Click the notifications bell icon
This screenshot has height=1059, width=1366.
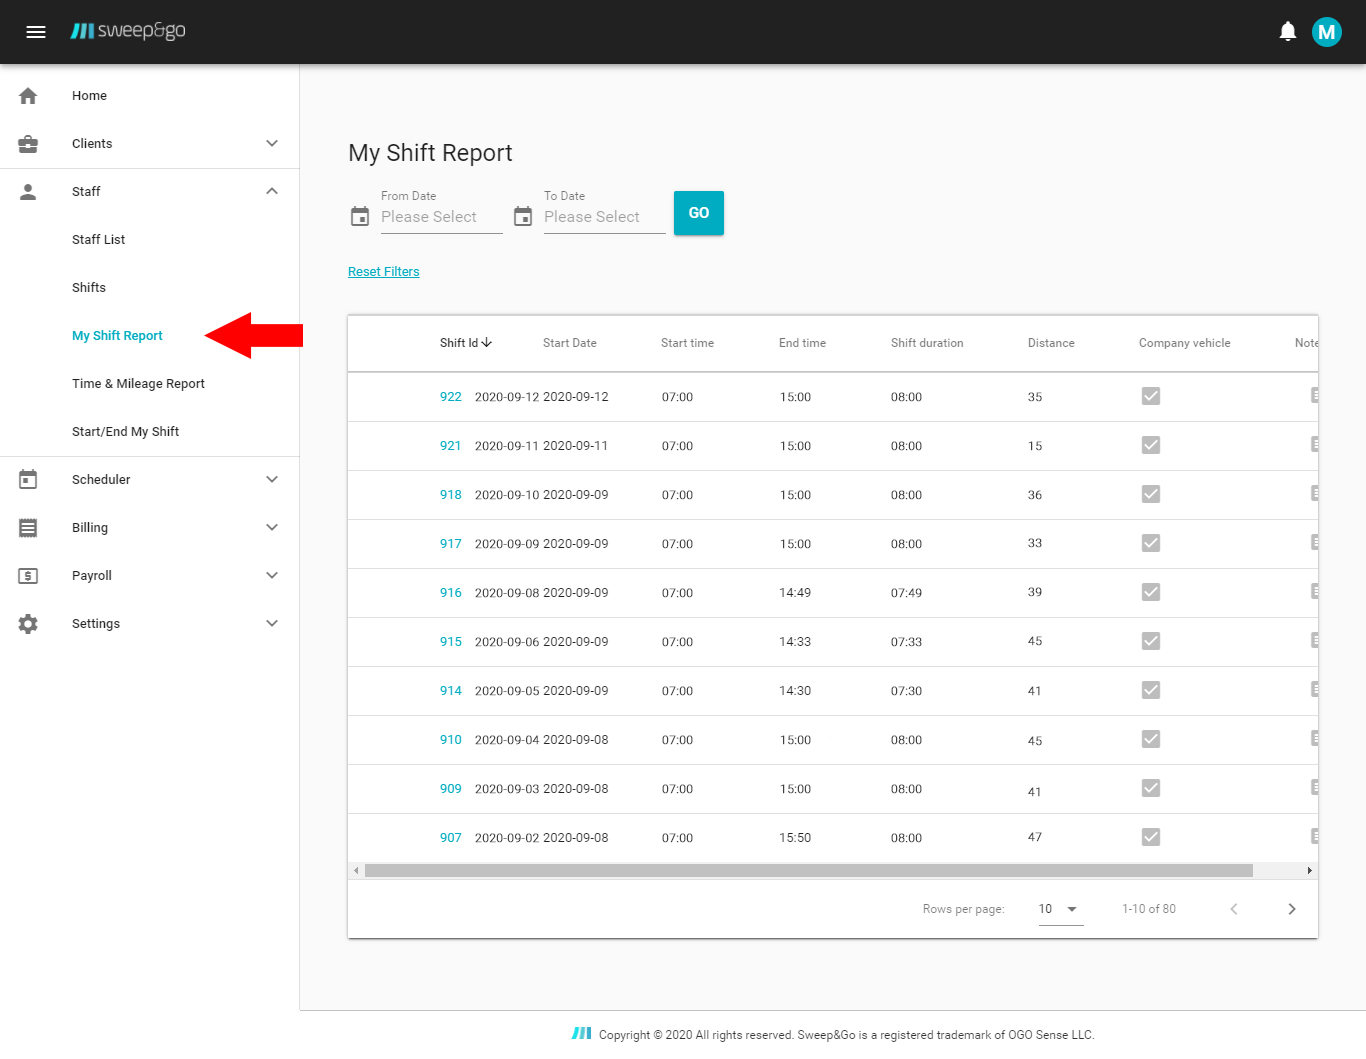point(1287,32)
